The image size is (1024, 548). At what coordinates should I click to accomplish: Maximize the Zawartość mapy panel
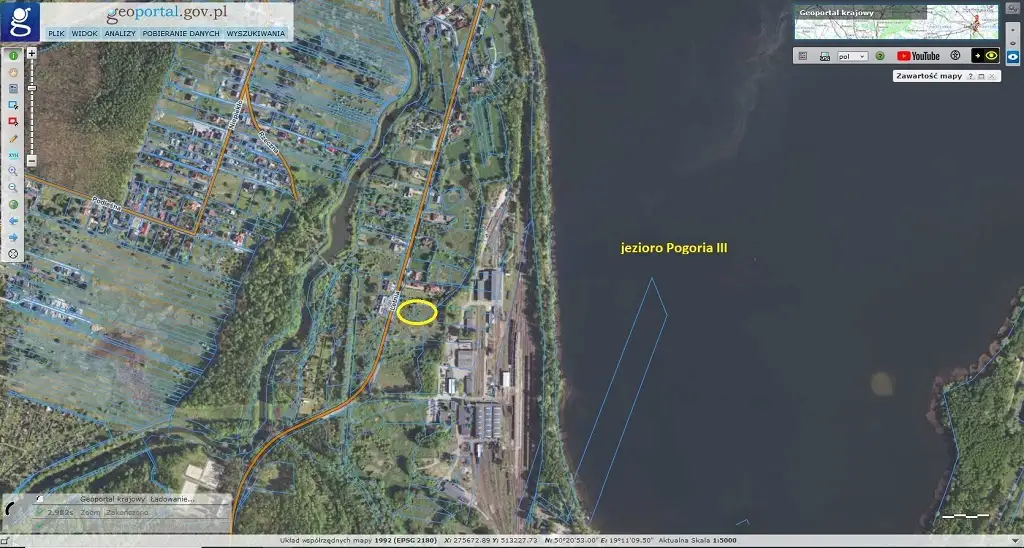click(981, 76)
